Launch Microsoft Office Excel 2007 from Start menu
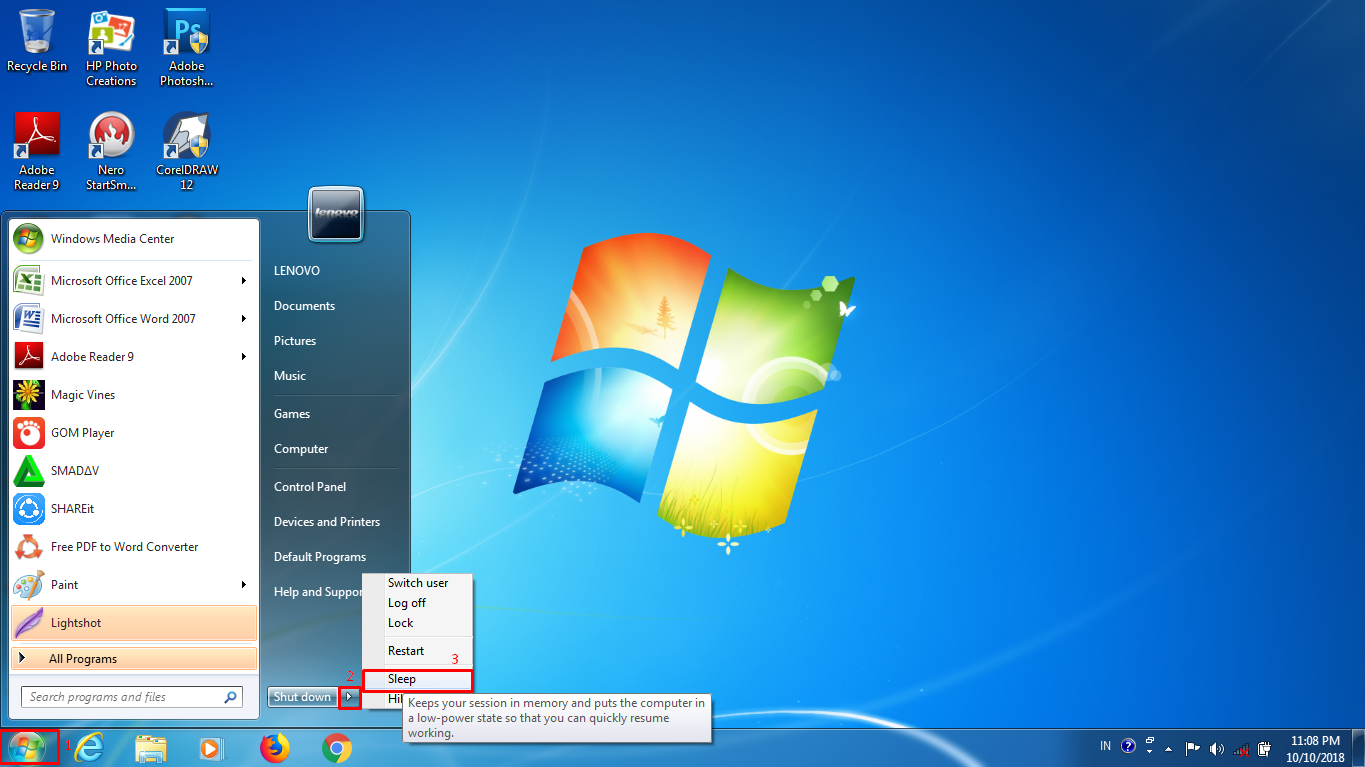 134,281
